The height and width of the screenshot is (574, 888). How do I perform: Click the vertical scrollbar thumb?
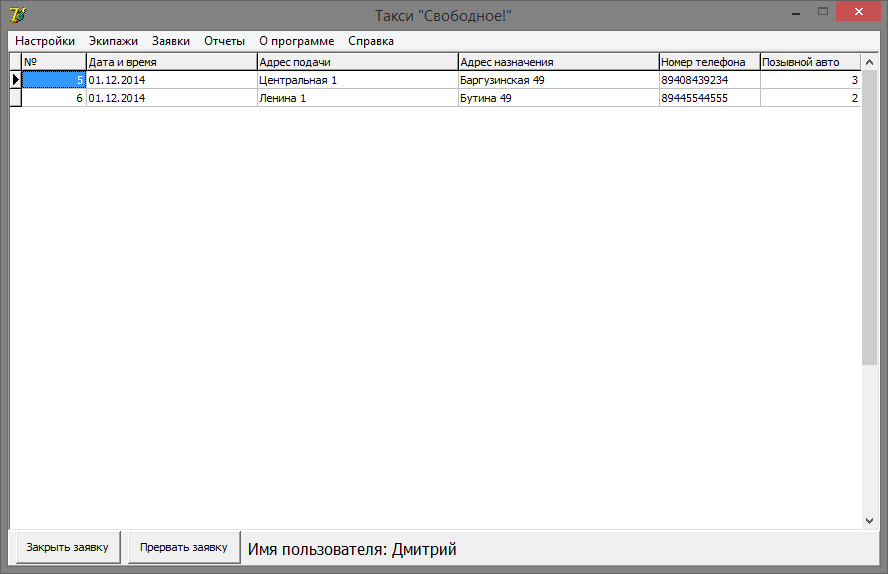click(x=869, y=218)
